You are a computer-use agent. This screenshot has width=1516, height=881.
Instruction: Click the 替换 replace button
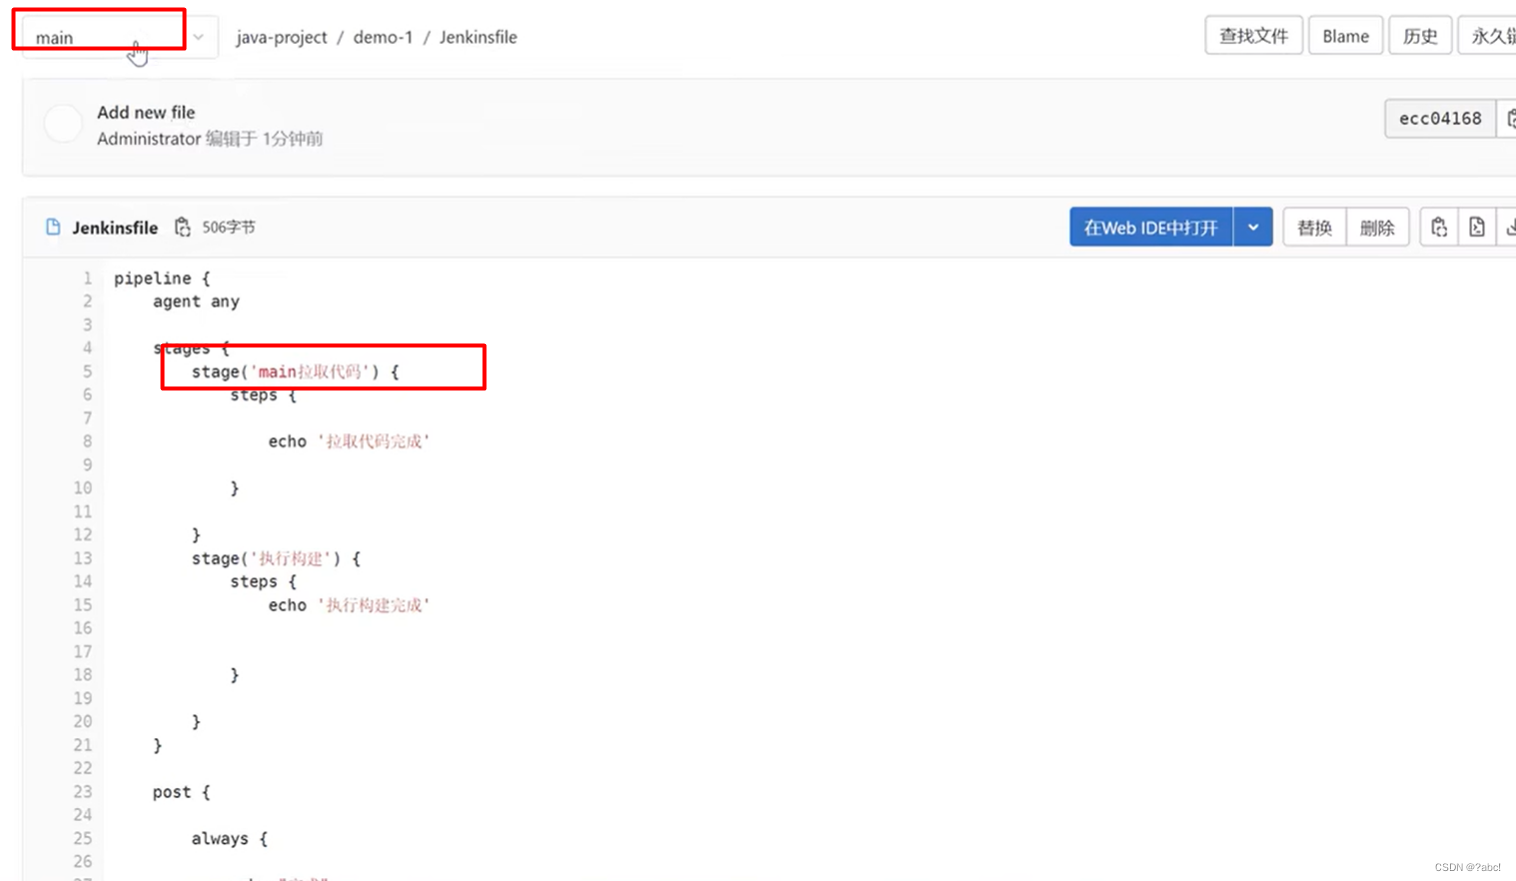point(1314,227)
